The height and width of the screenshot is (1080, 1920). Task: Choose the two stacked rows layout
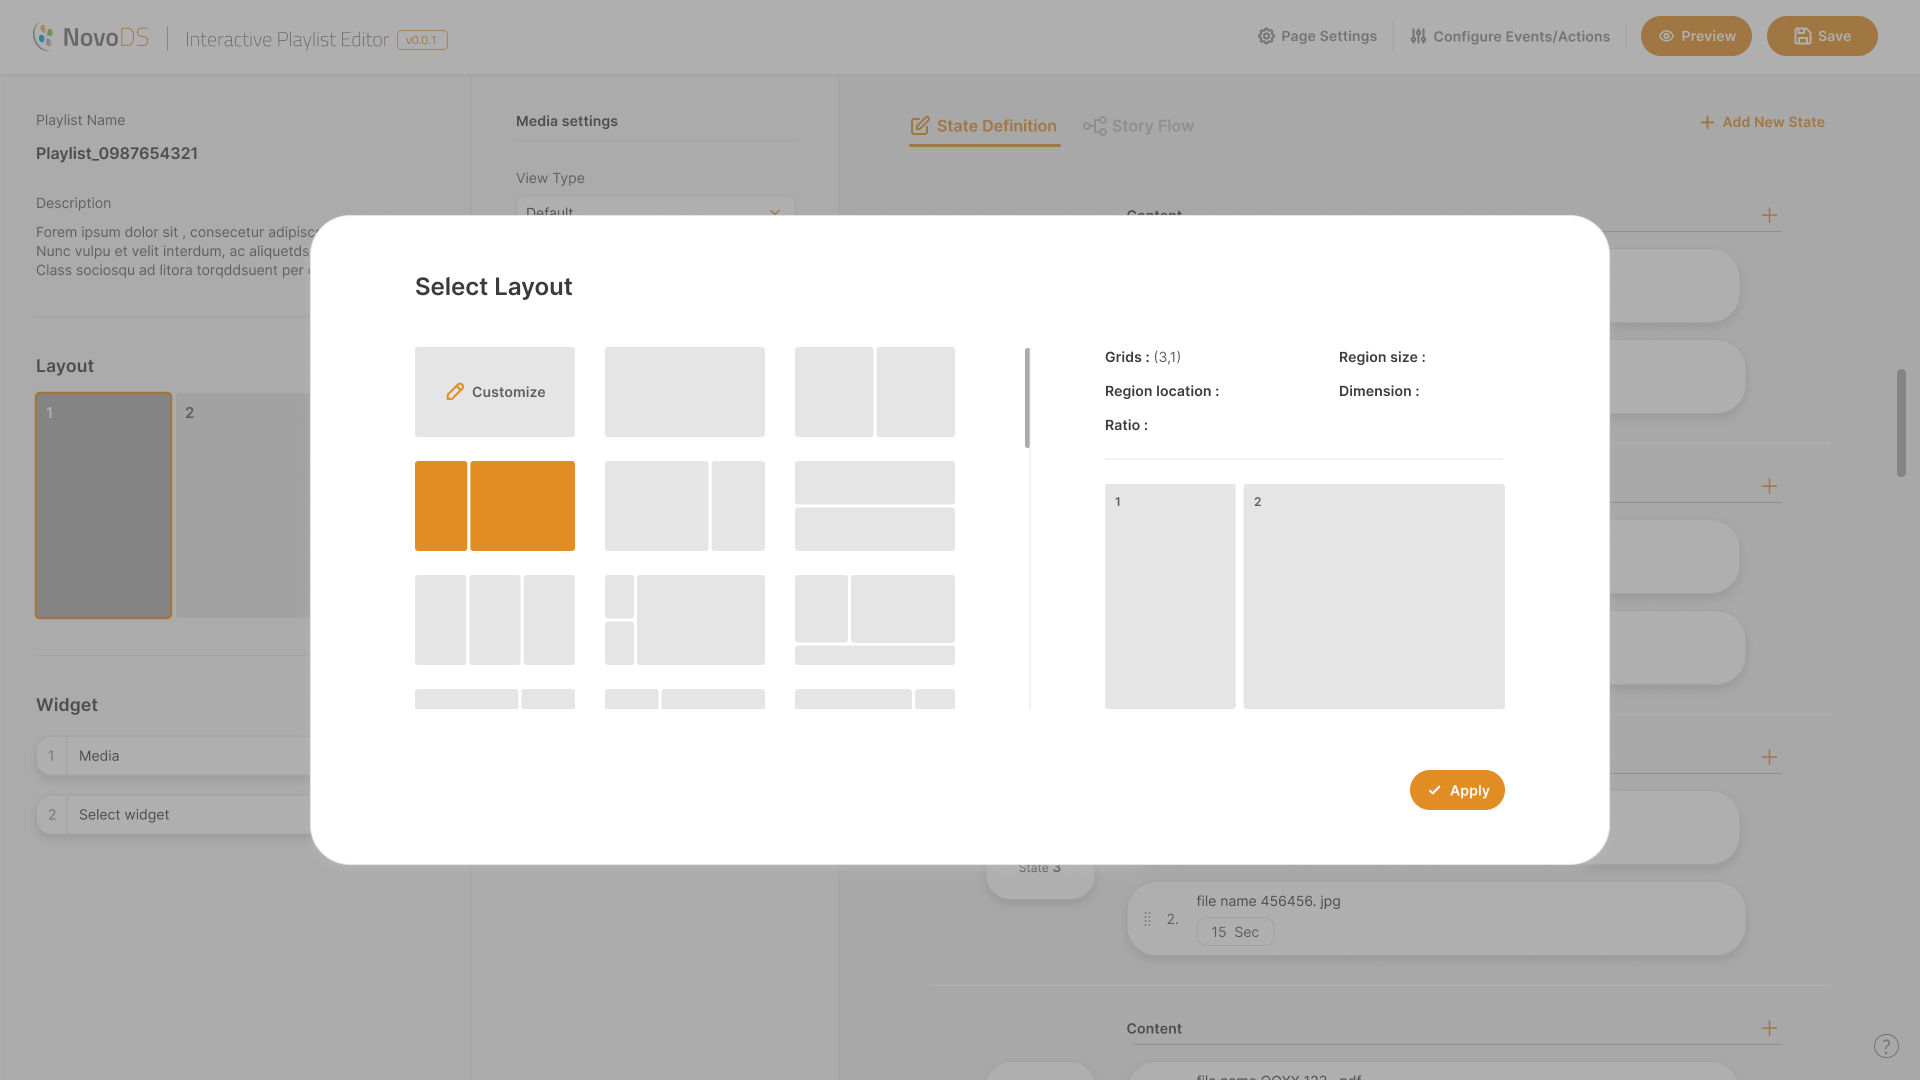pyautogui.click(x=874, y=506)
